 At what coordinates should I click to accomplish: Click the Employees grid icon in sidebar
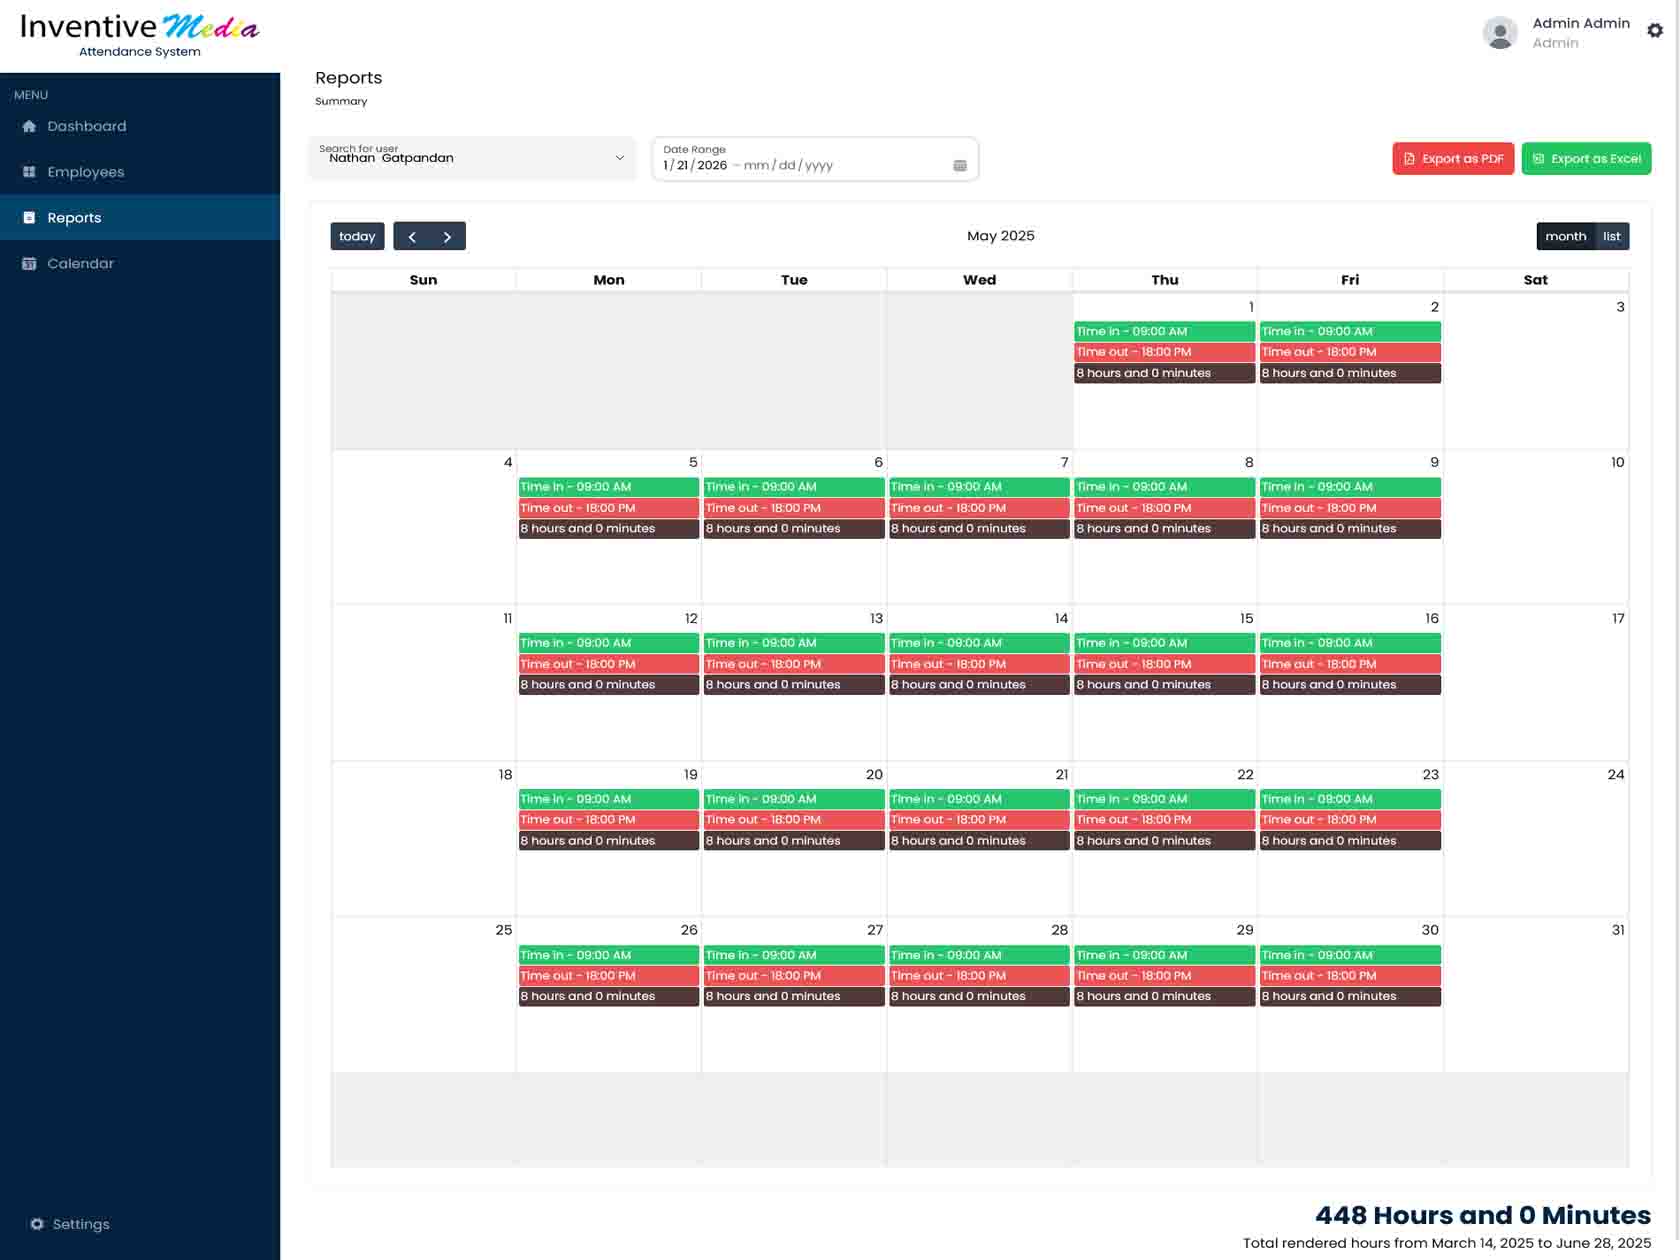pyautogui.click(x=29, y=172)
